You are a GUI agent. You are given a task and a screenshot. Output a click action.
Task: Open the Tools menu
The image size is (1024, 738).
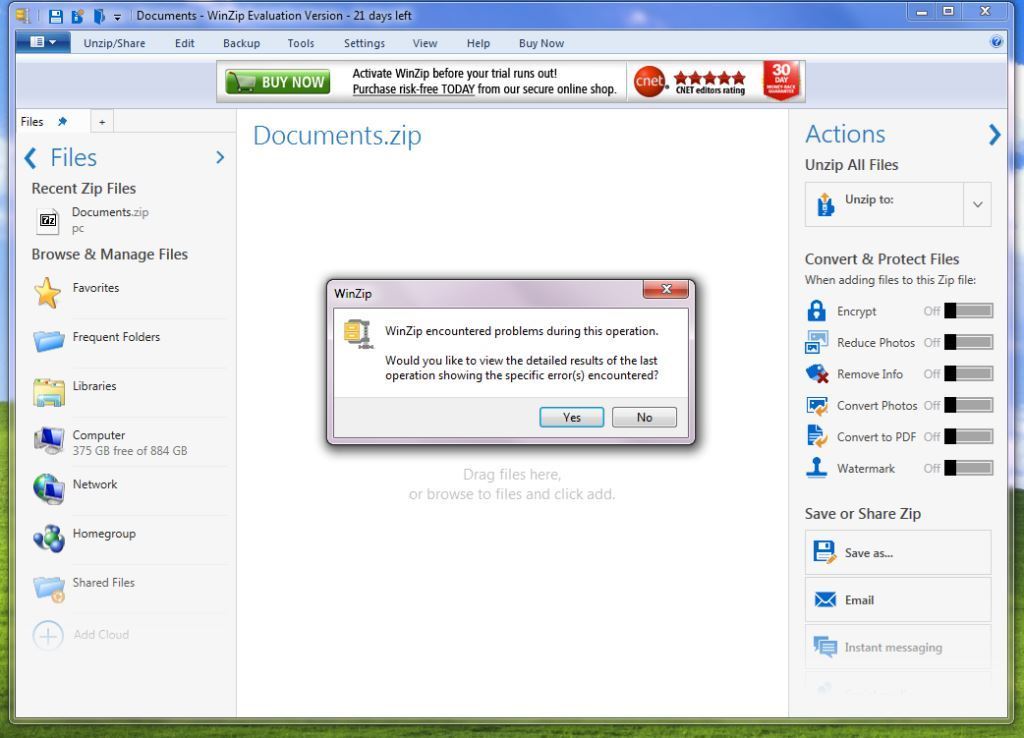point(300,43)
